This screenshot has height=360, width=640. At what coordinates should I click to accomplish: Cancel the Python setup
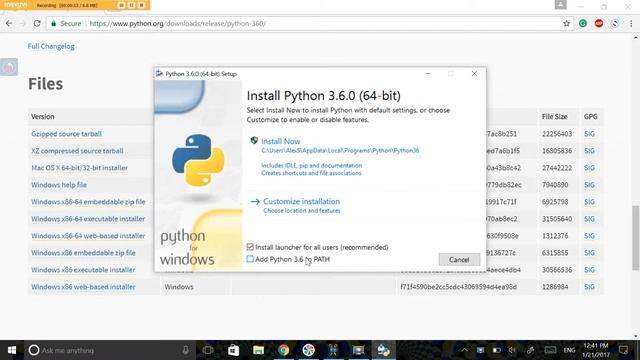(459, 260)
